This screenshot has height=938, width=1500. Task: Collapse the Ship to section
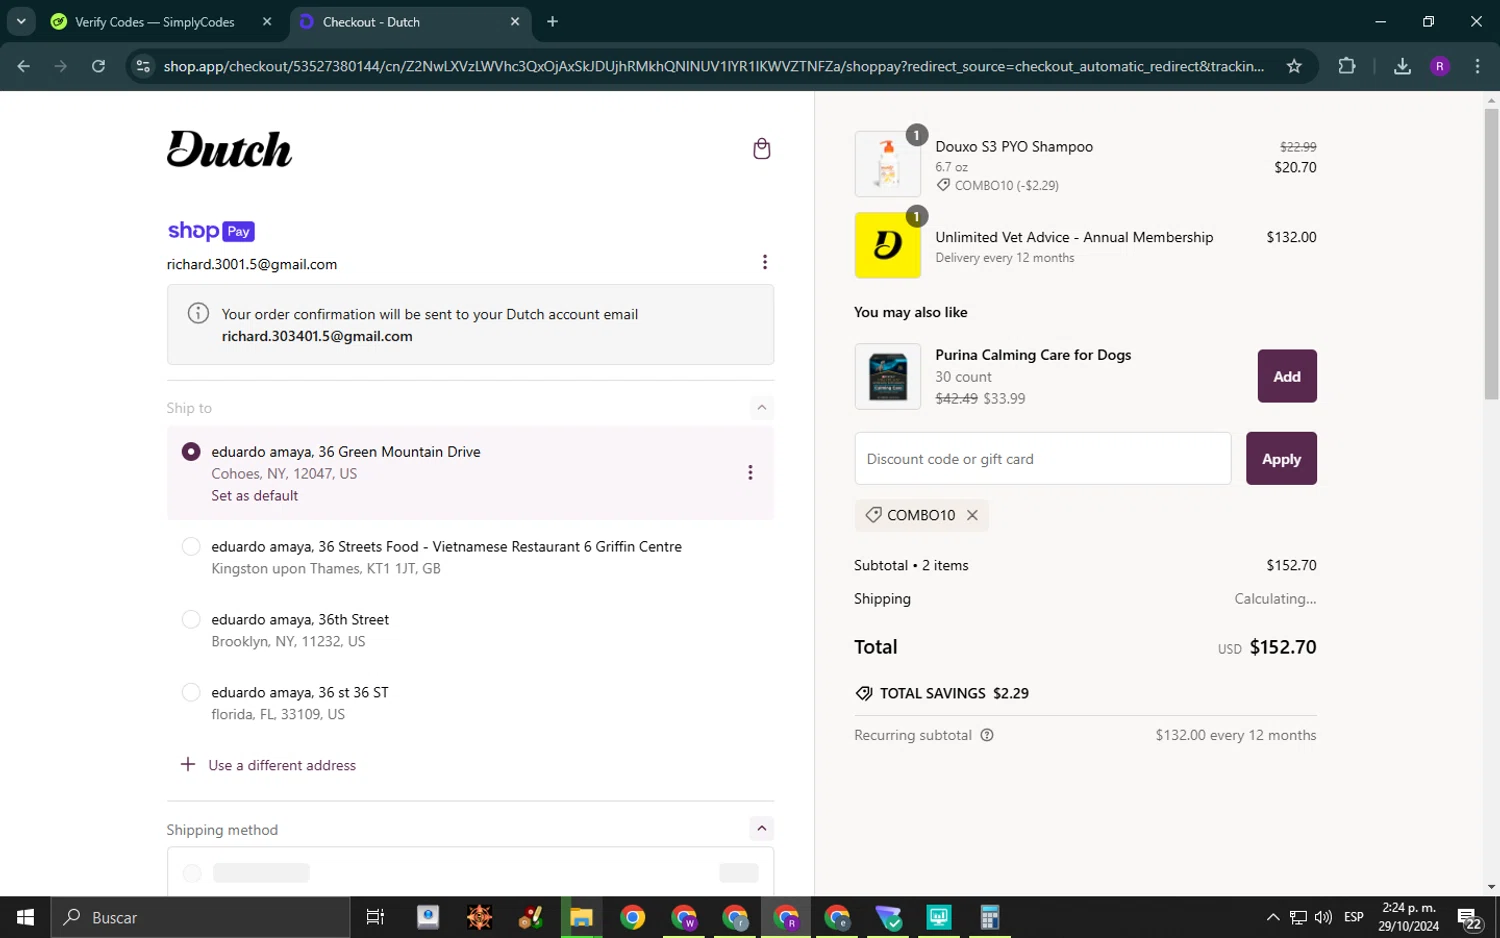(x=762, y=407)
